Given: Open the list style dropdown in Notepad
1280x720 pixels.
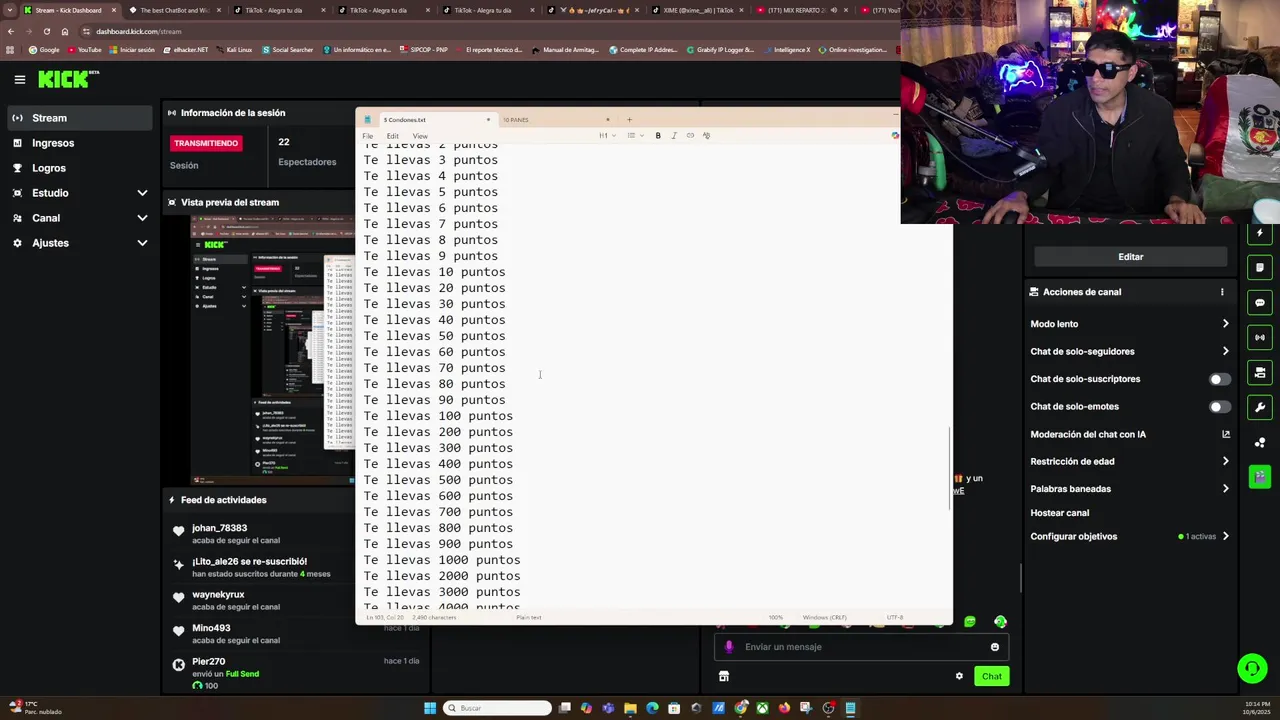Looking at the screenshot, I should [634, 136].
